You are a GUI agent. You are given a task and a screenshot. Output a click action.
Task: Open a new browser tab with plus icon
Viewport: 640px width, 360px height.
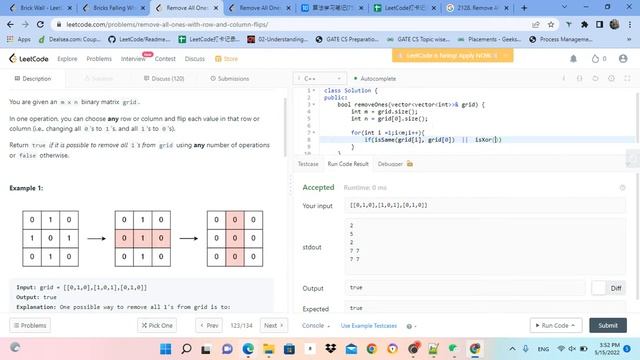(524, 8)
